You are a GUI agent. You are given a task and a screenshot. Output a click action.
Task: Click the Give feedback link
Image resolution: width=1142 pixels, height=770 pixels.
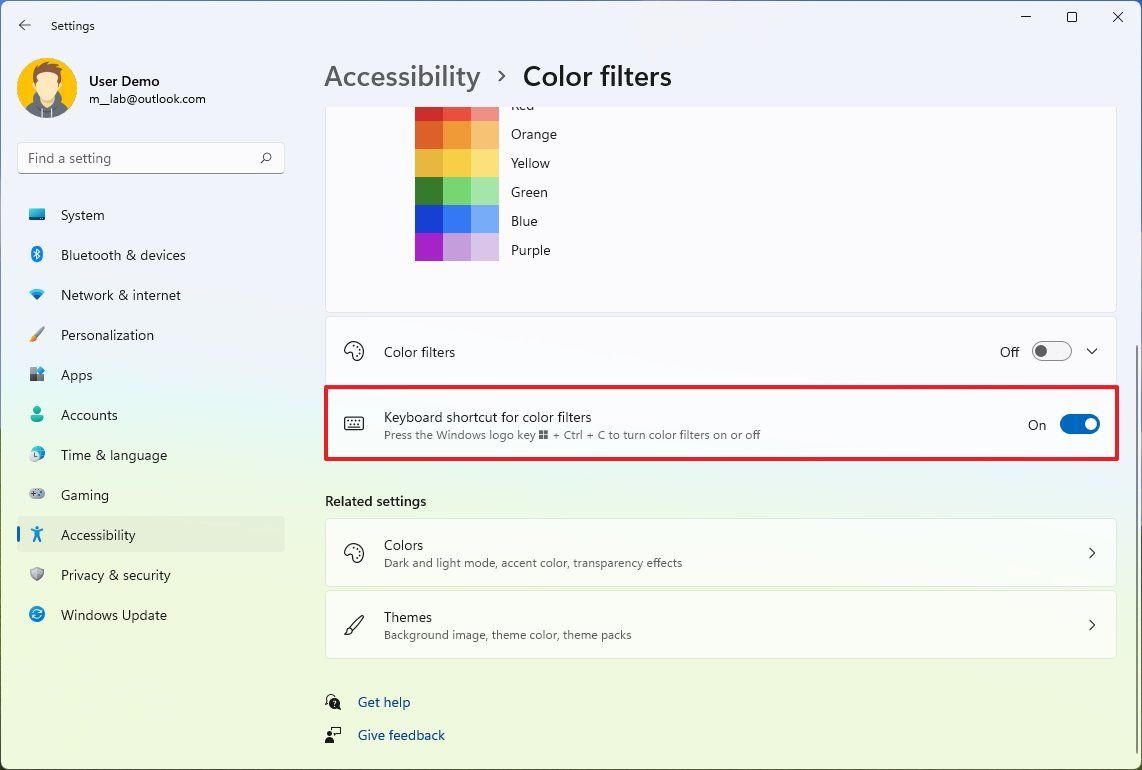tap(400, 735)
